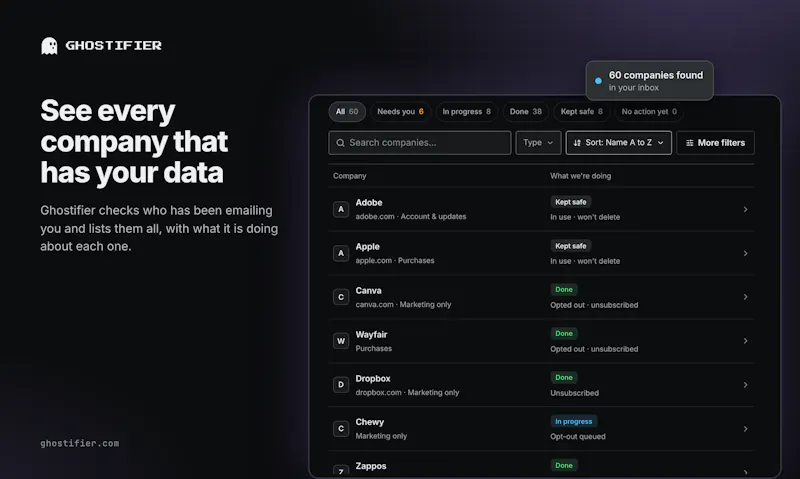Switch to the In progress tab

[466, 112]
